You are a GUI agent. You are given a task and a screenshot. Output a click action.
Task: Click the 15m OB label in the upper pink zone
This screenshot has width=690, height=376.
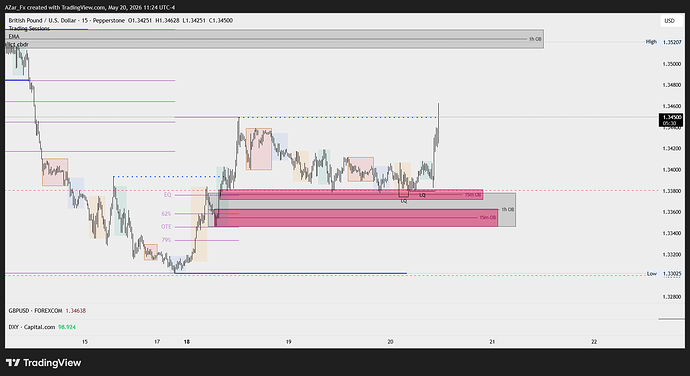473,195
